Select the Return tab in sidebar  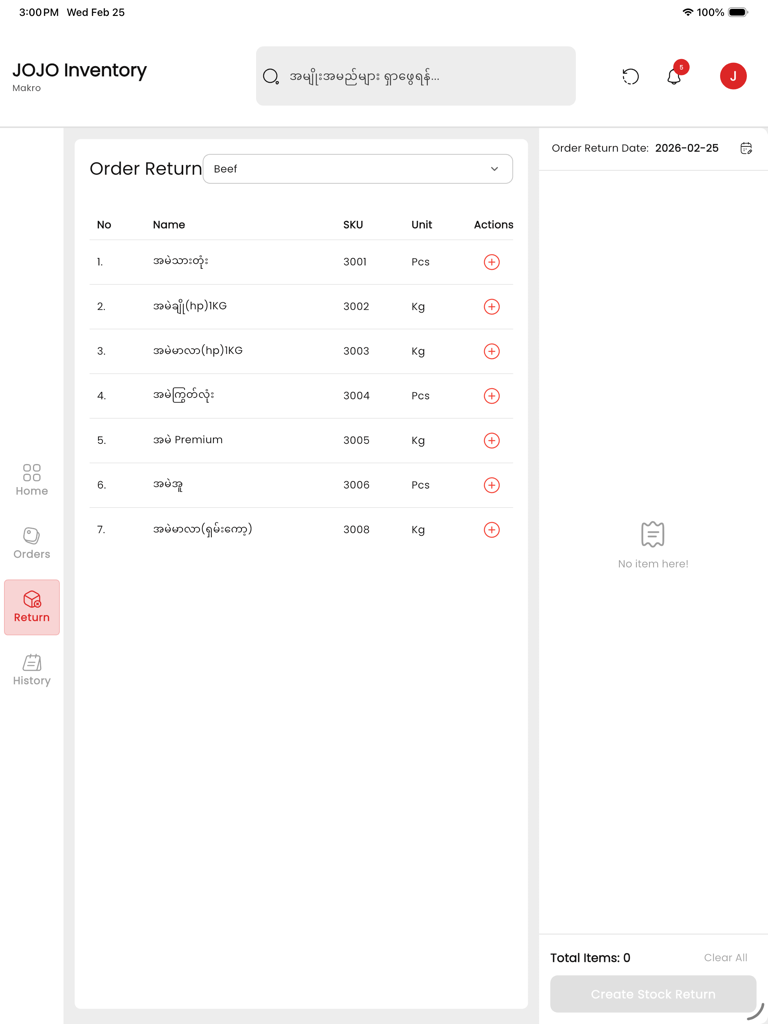[x=32, y=607]
